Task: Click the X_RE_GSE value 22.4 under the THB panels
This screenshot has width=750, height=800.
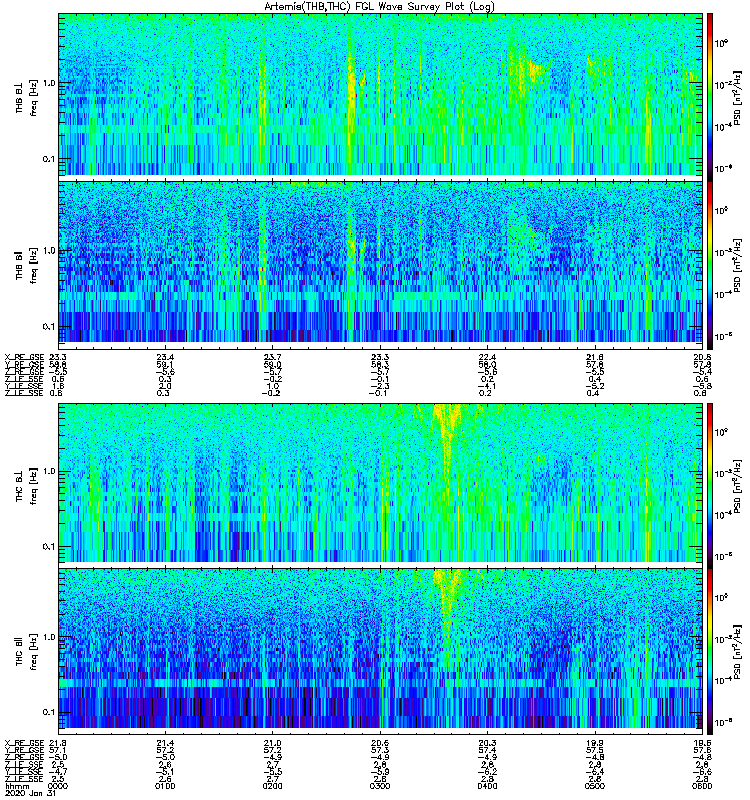Action: (487, 357)
